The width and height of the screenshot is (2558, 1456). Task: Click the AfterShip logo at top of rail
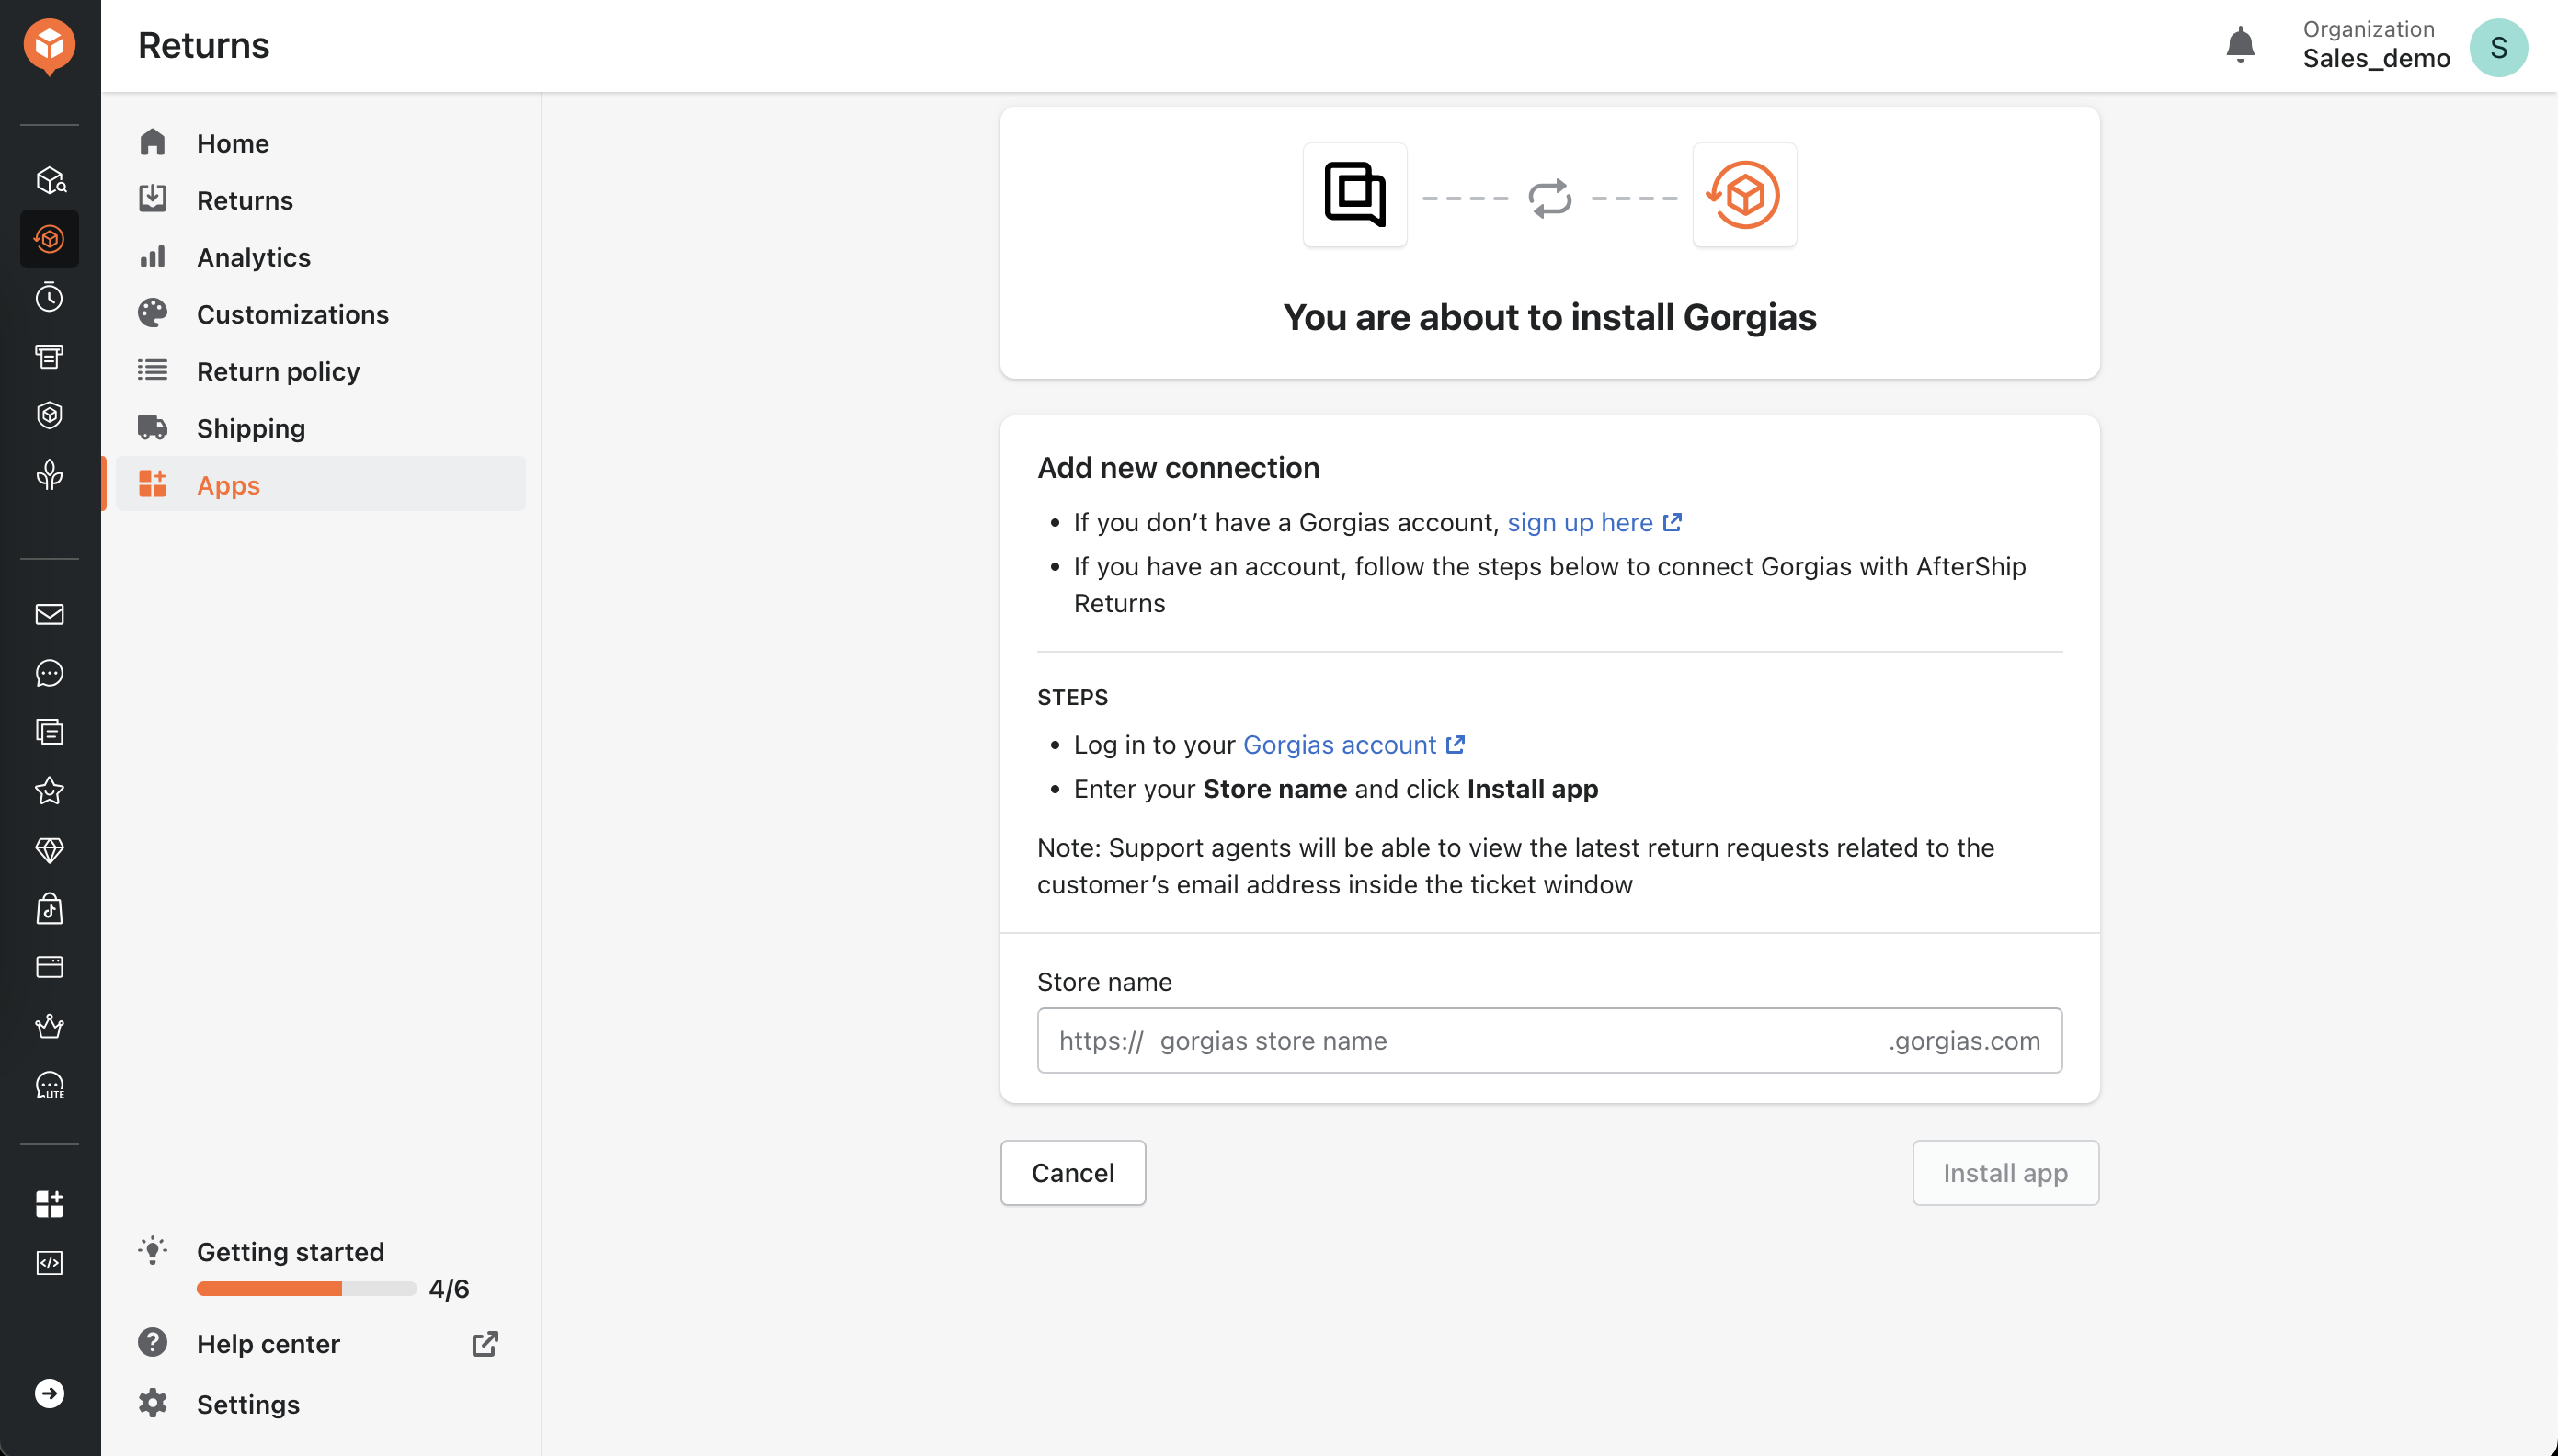pos(49,46)
